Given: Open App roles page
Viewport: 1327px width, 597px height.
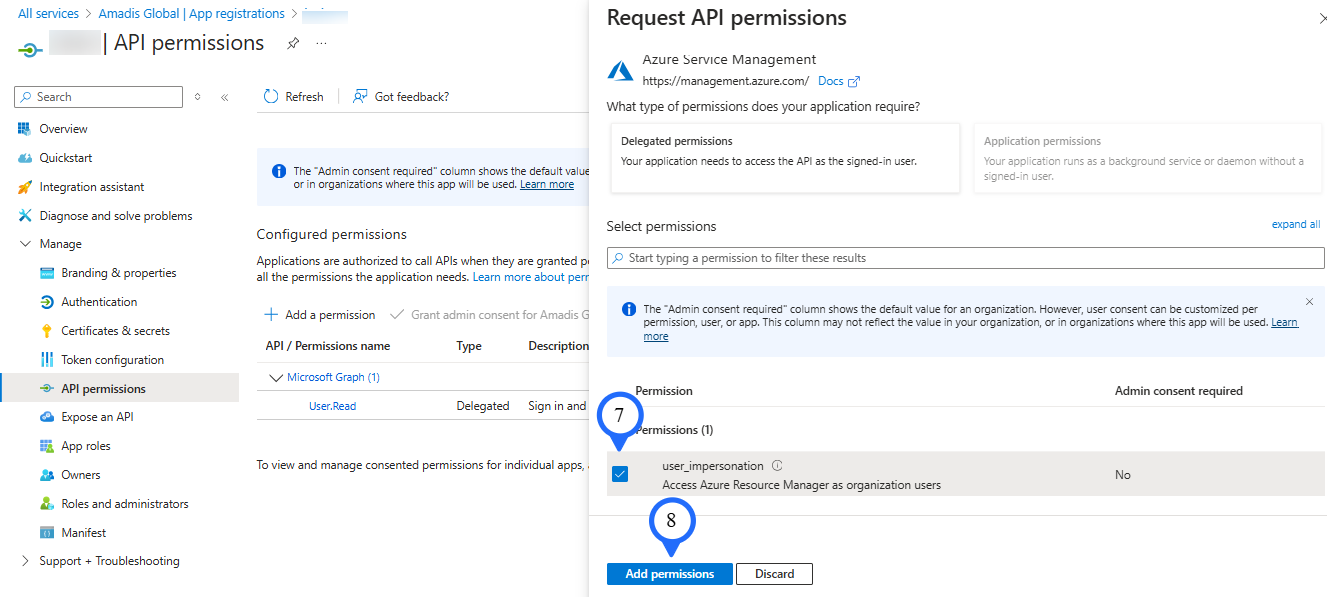Looking at the screenshot, I should click(x=86, y=446).
